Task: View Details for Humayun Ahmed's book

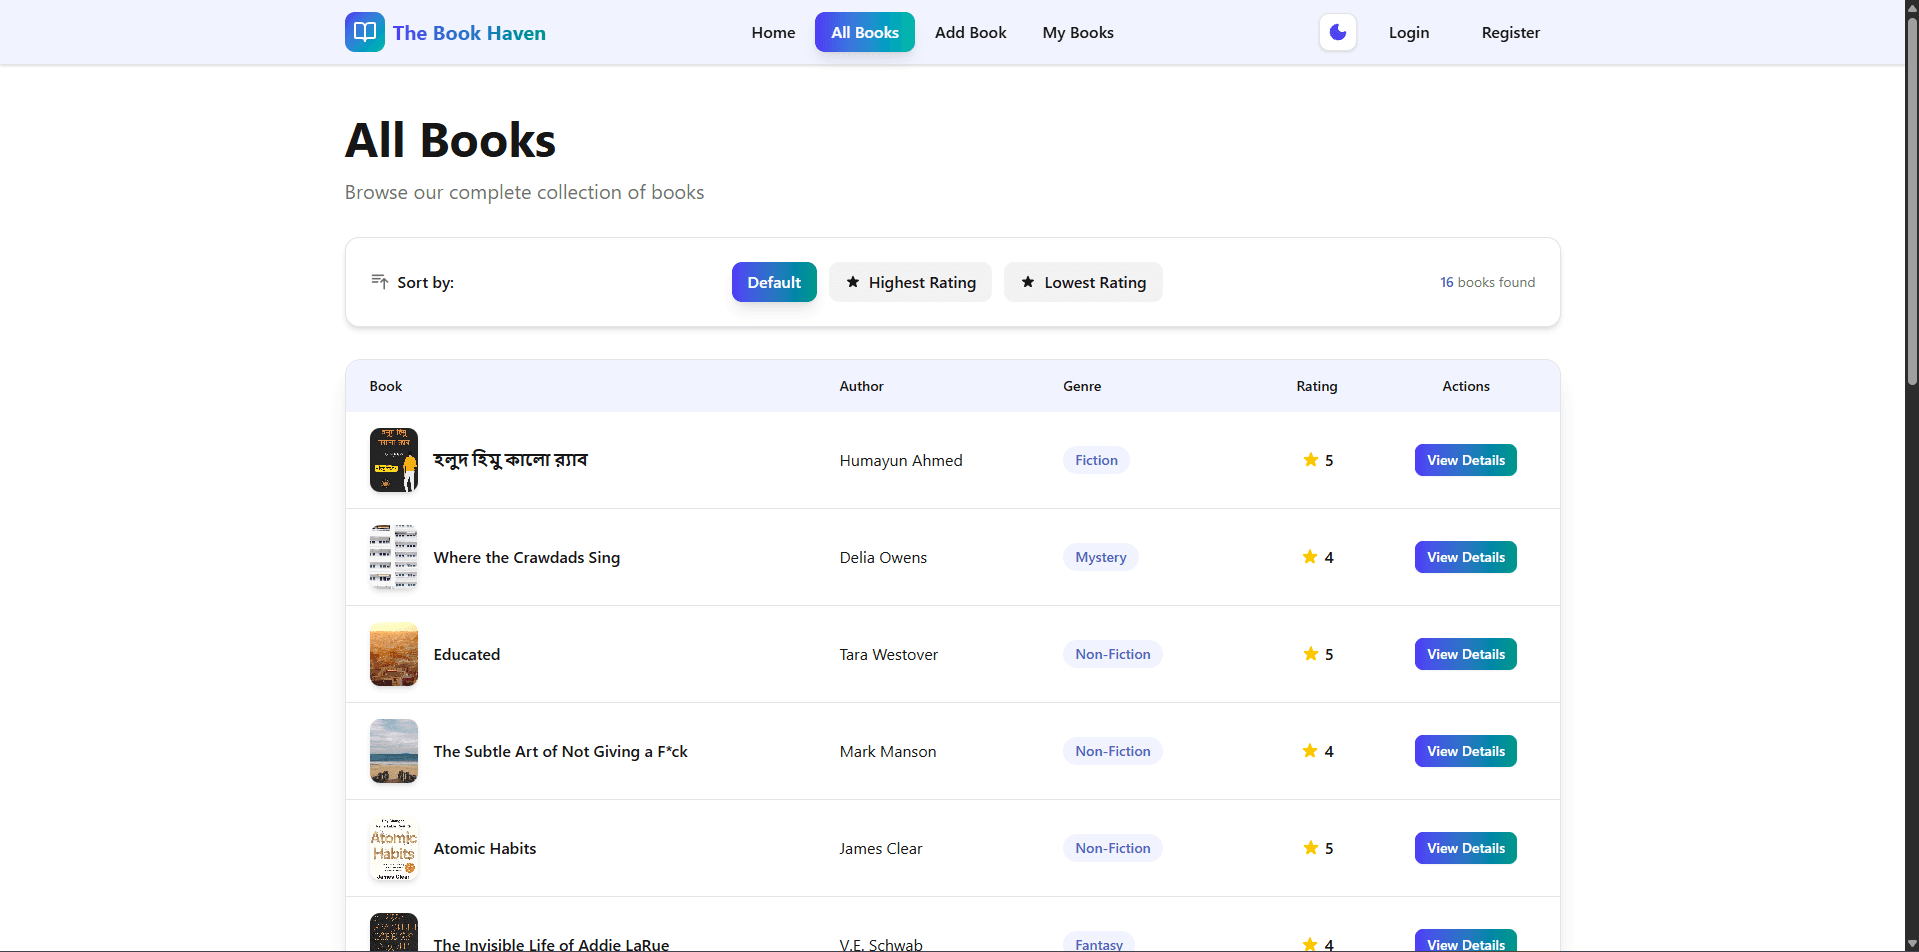Action: [1465, 460]
